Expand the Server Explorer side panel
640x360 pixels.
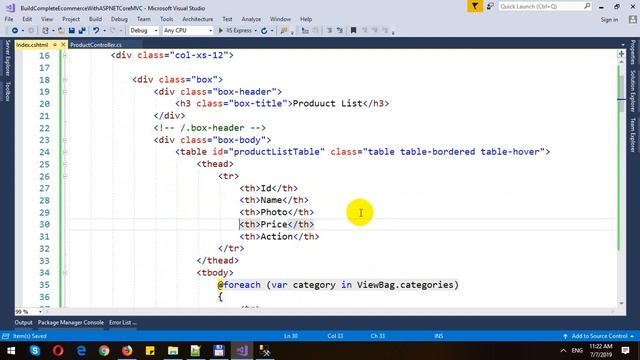tap(7, 58)
